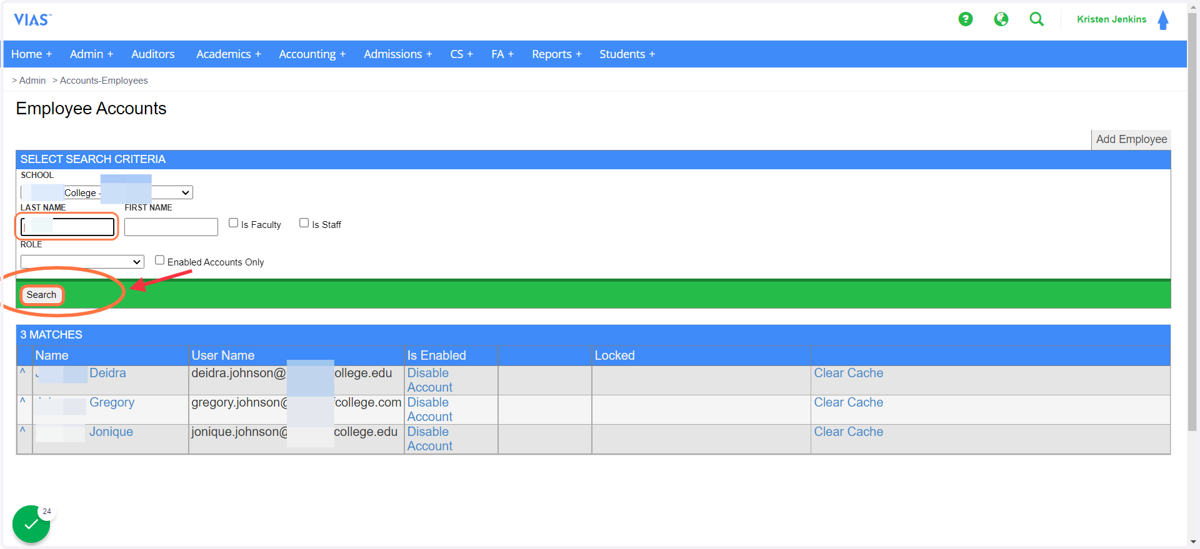The width and height of the screenshot is (1200, 549).
Task: Click Disable Account for Gregory
Action: [x=430, y=409]
